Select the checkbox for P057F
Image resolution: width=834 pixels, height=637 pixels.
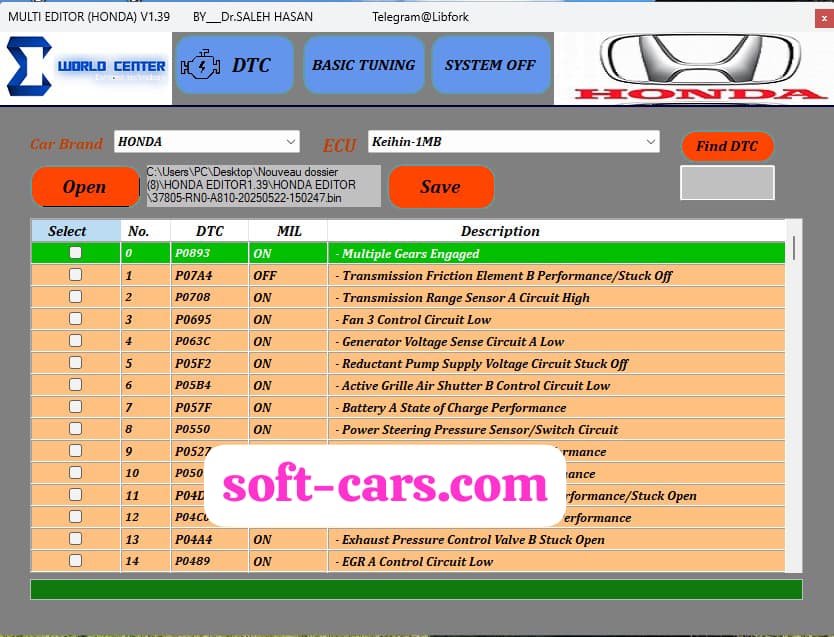tap(76, 407)
